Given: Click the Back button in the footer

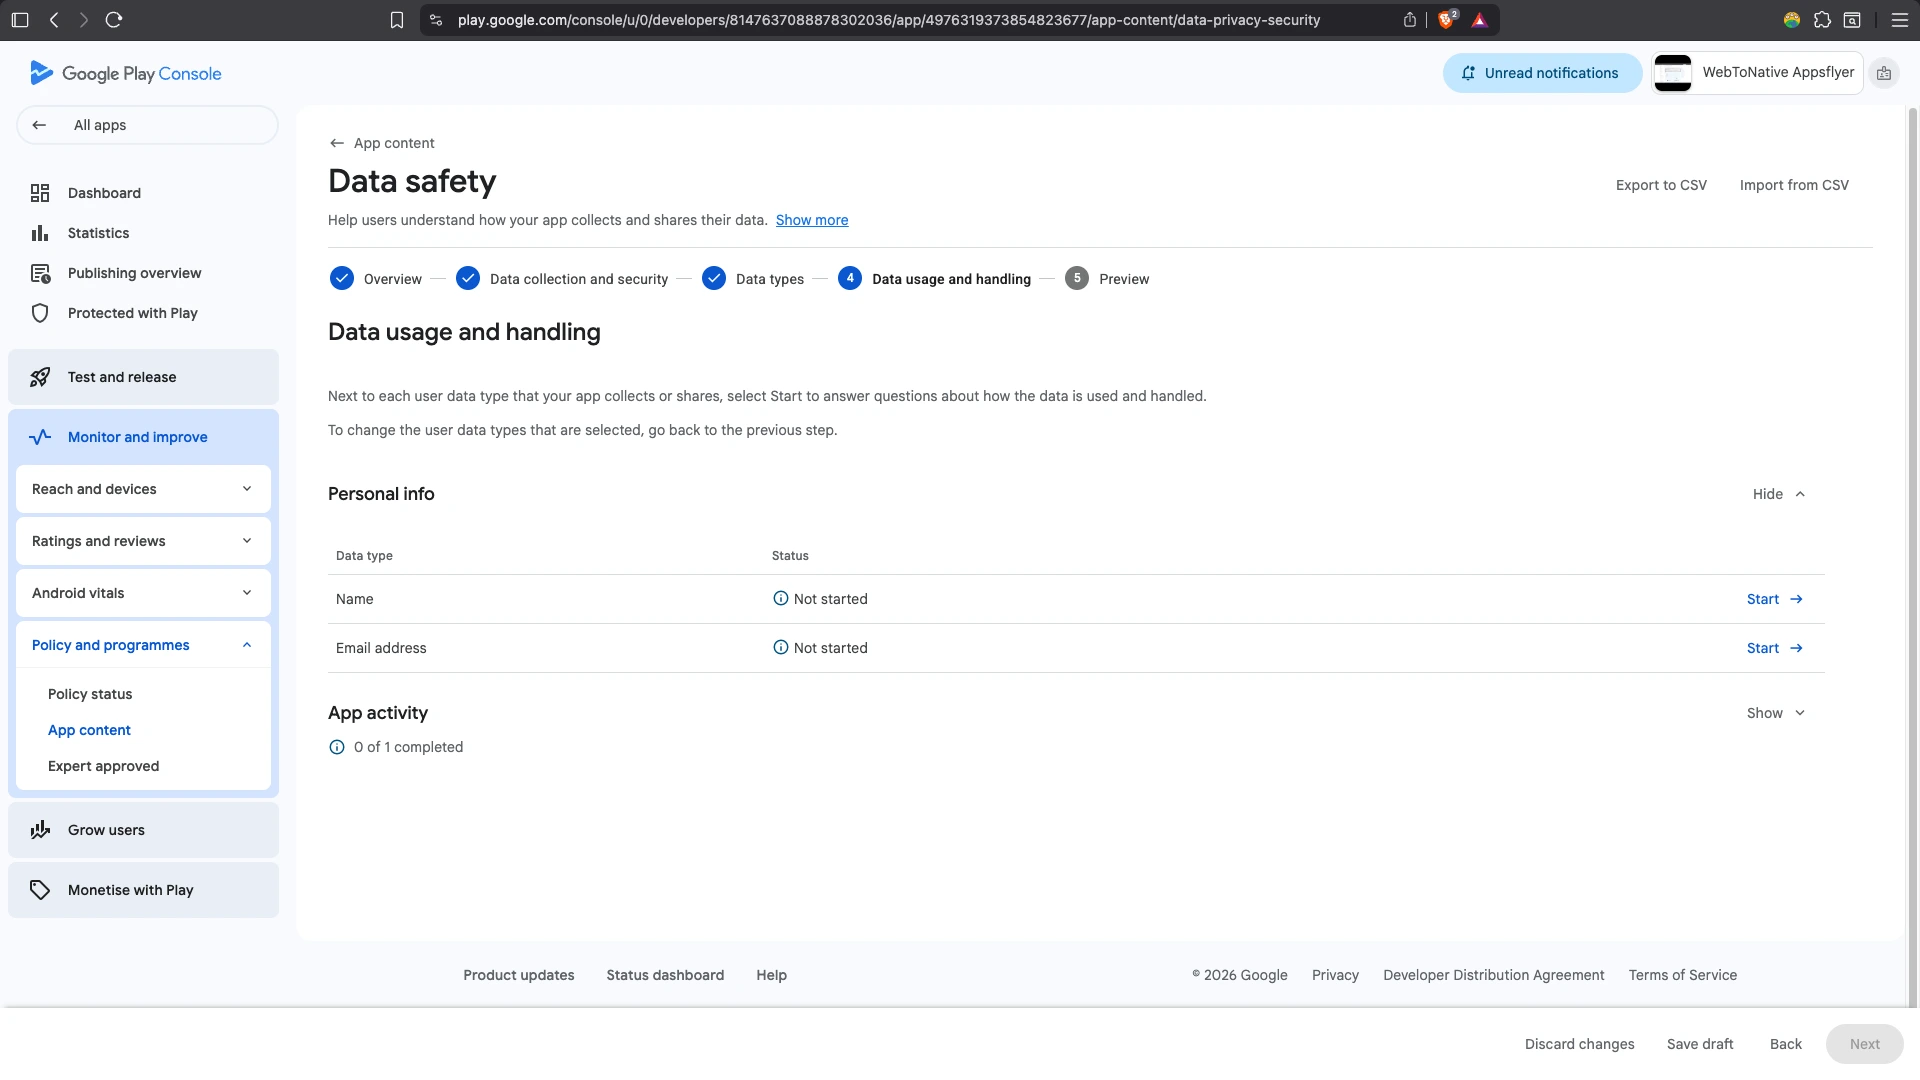Looking at the screenshot, I should tap(1786, 1044).
